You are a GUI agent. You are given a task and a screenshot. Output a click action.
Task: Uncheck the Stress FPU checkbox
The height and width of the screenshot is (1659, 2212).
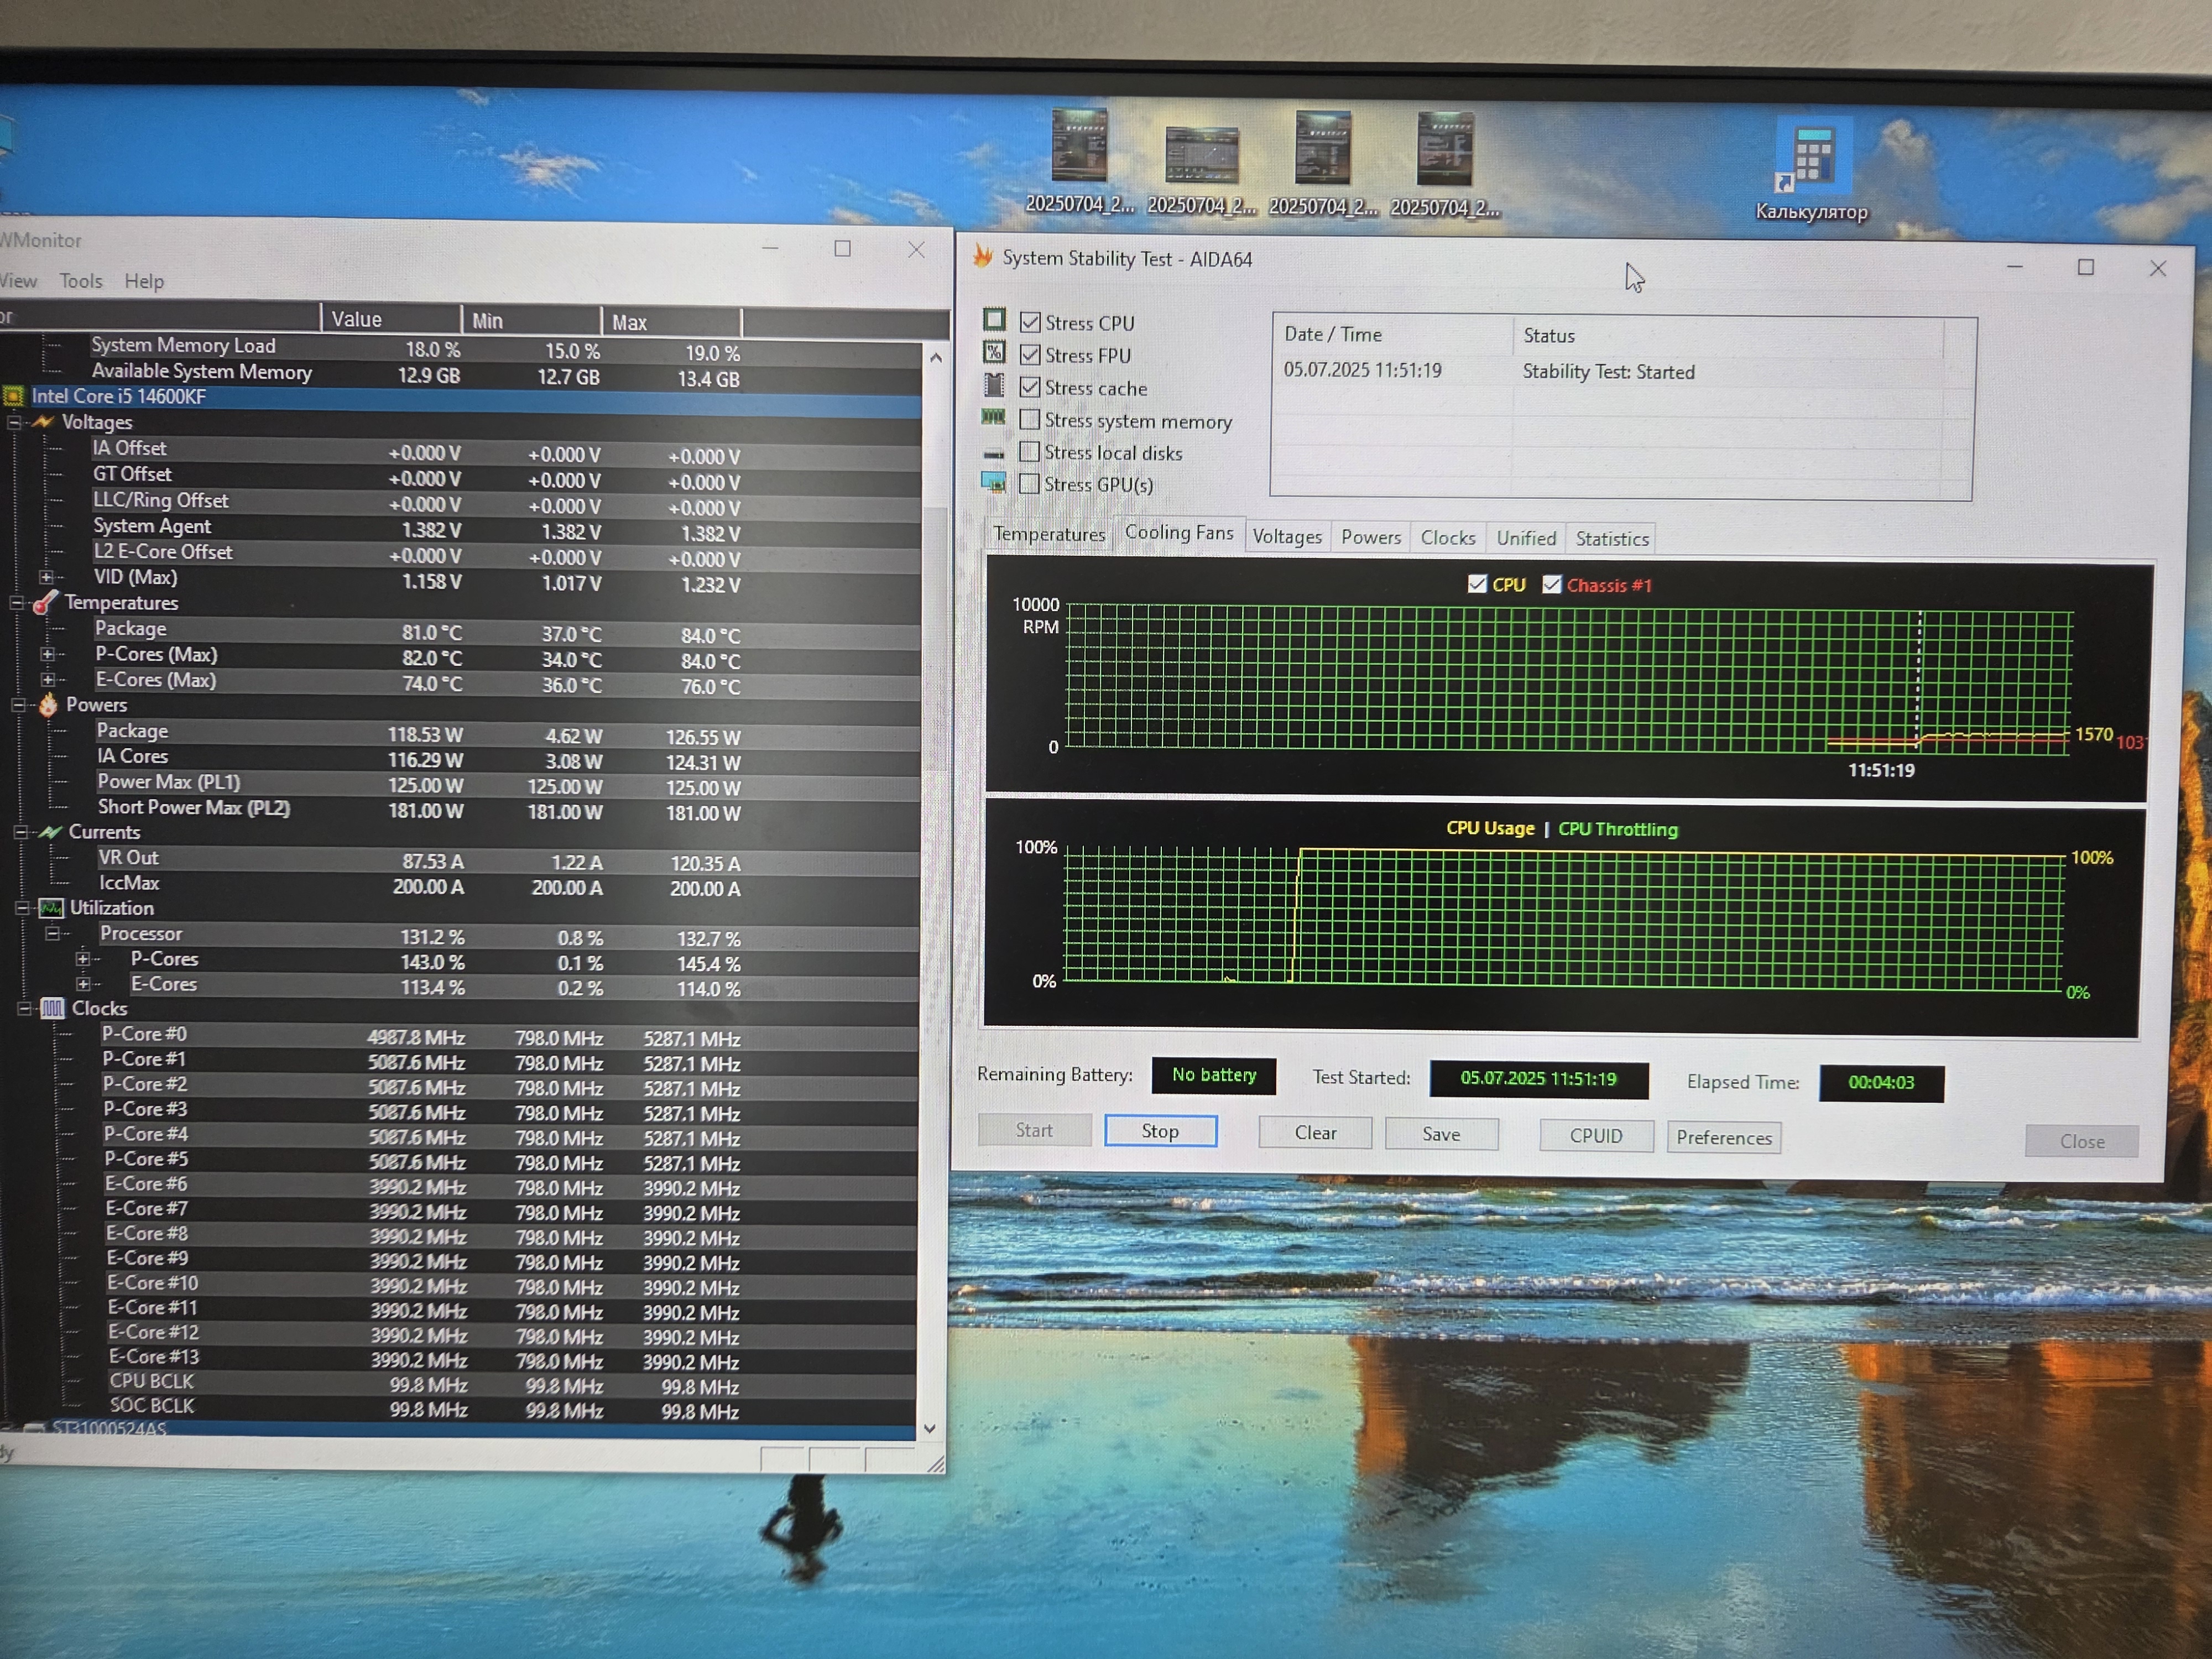1029,355
